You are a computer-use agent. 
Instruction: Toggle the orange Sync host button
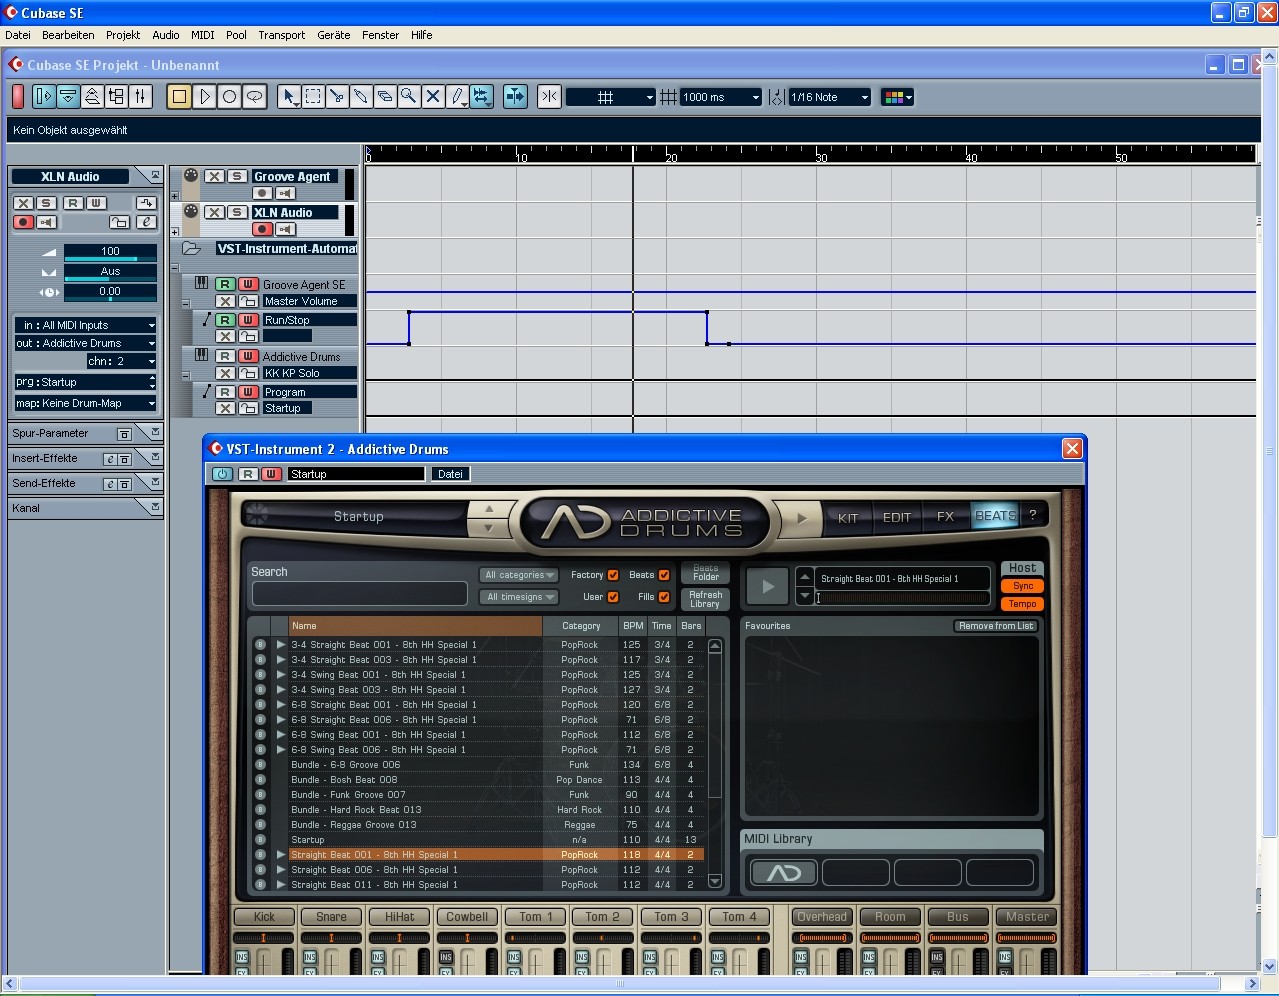click(1023, 586)
